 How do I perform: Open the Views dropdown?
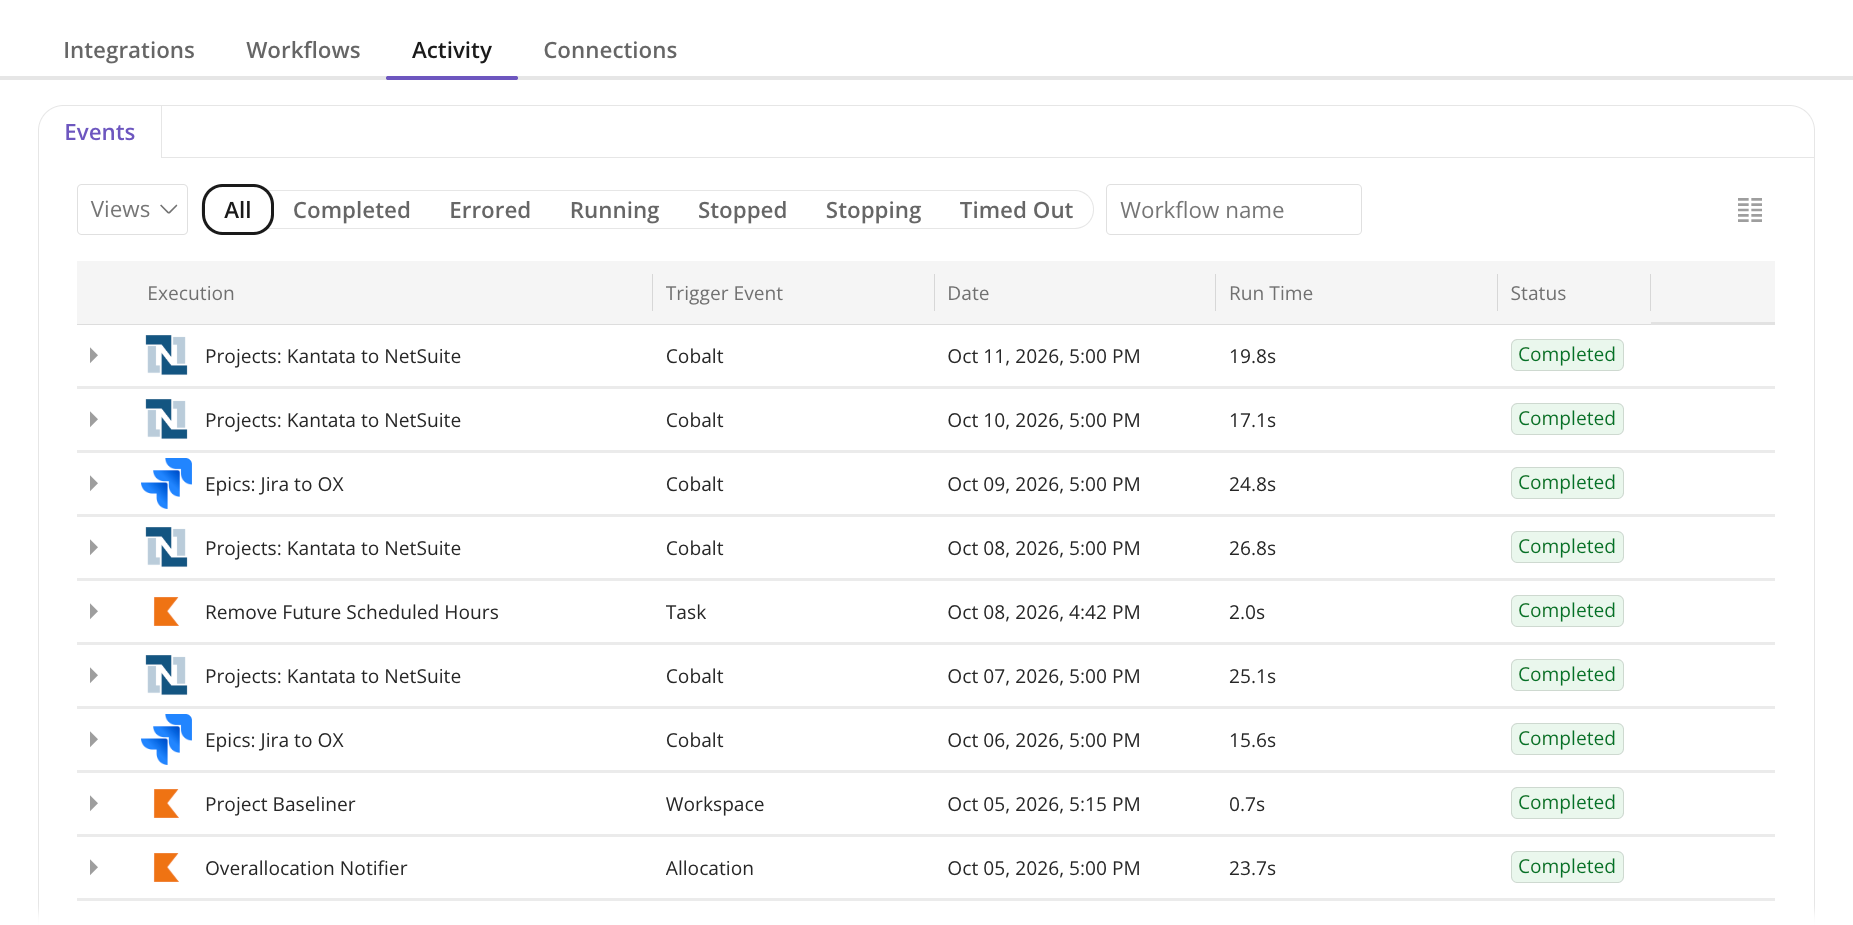[x=133, y=210]
